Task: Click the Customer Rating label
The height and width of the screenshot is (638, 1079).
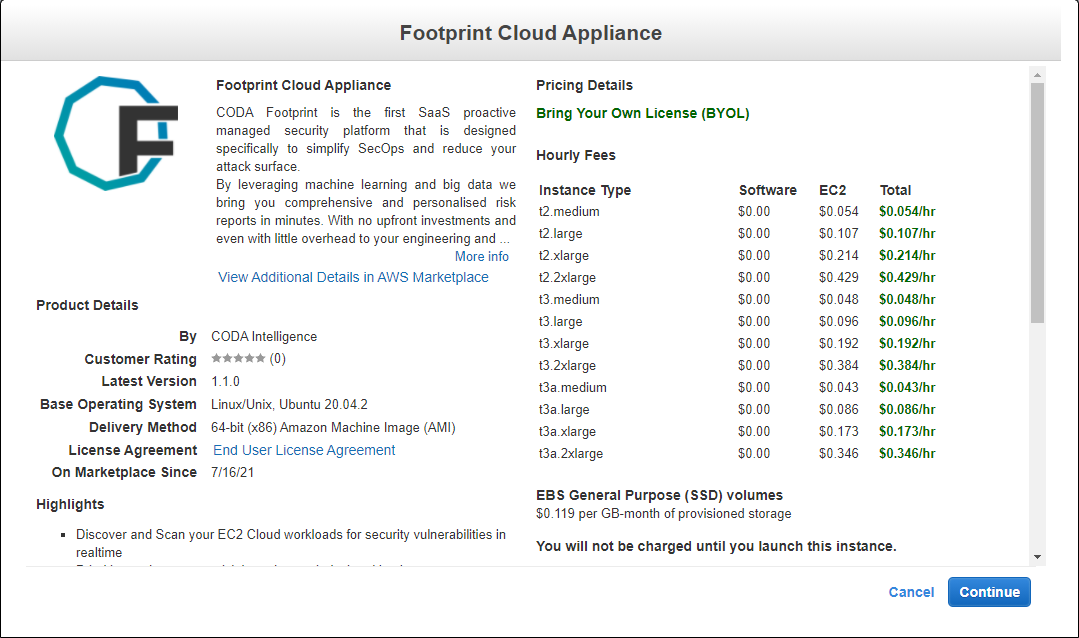Action: click(x=140, y=359)
